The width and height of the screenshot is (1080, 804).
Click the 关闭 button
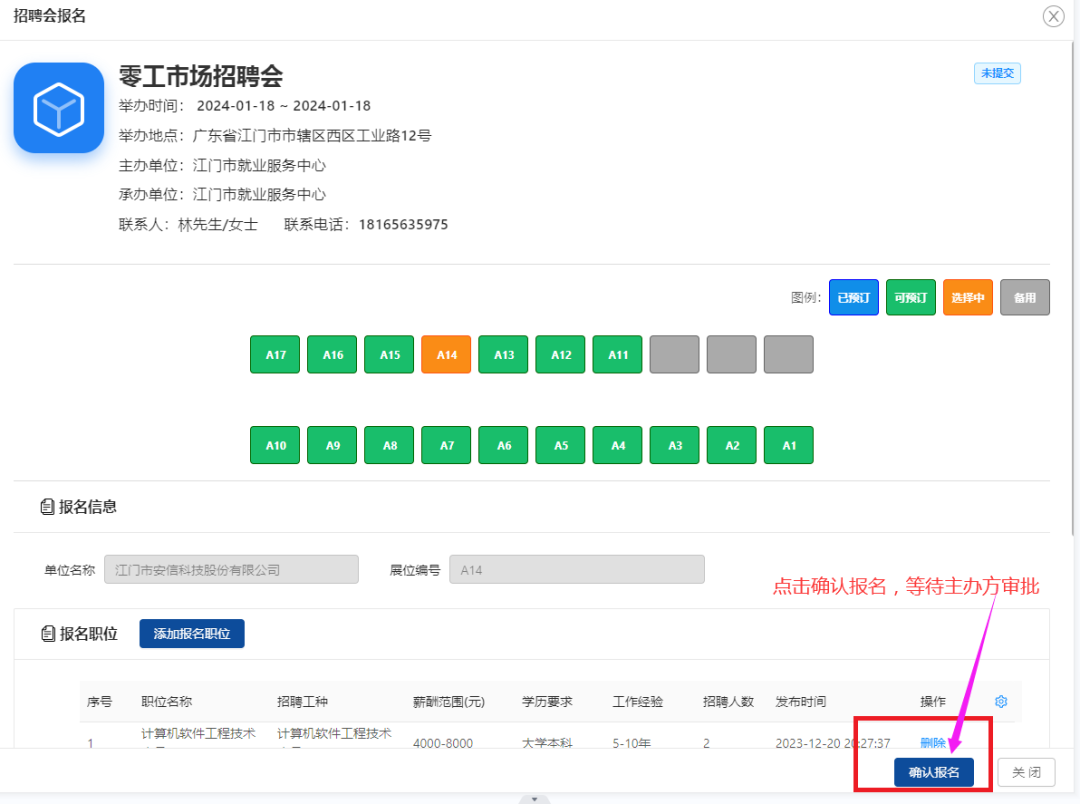pyautogui.click(x=1025, y=772)
